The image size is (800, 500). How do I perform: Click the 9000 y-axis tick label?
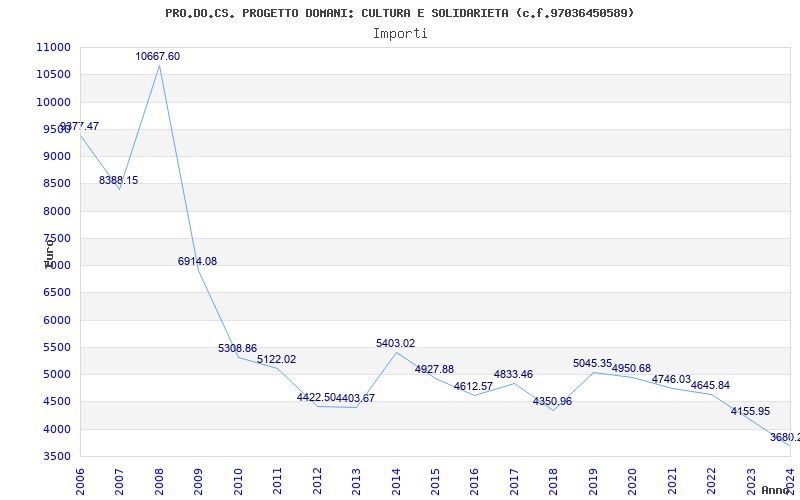pos(57,156)
